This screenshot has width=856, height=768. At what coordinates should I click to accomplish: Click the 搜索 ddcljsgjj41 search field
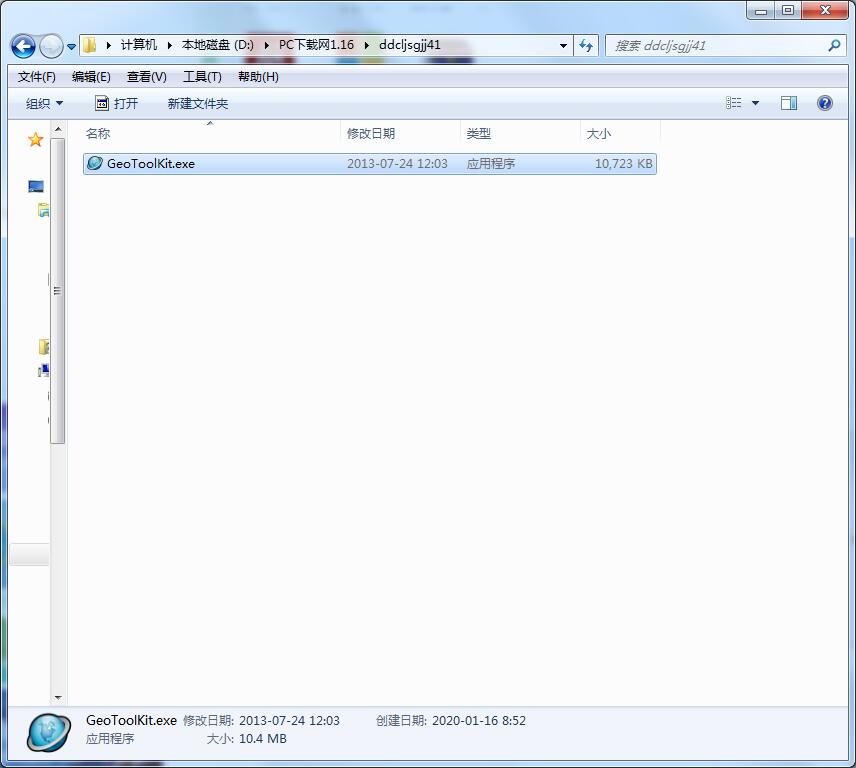click(715, 46)
